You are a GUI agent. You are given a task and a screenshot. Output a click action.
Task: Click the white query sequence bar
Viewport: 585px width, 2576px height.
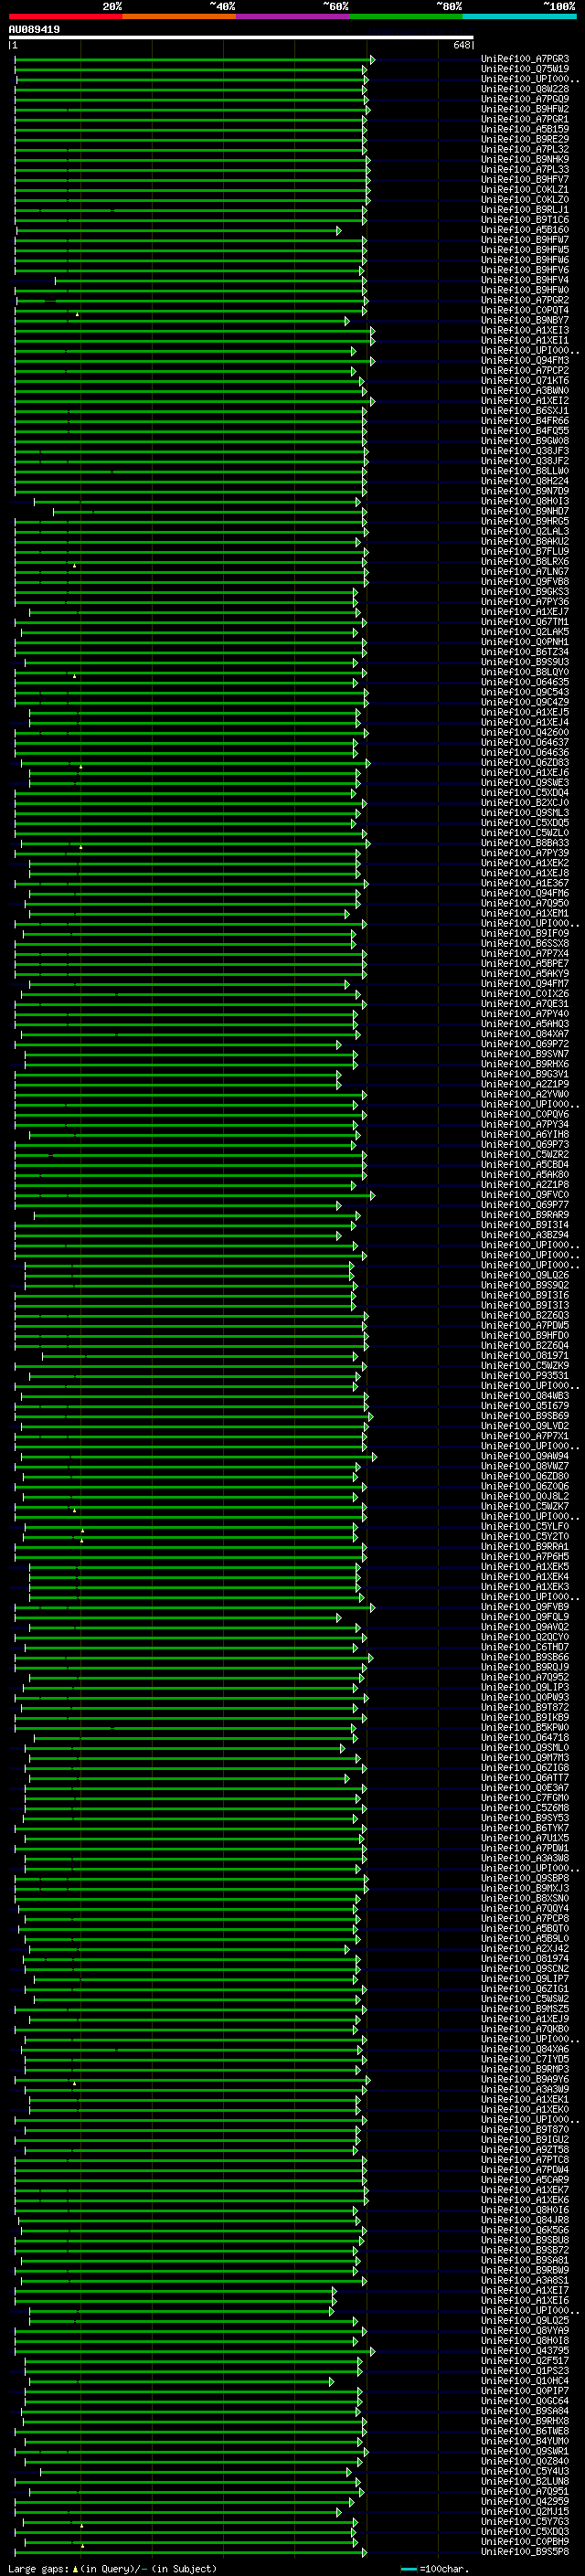241,38
